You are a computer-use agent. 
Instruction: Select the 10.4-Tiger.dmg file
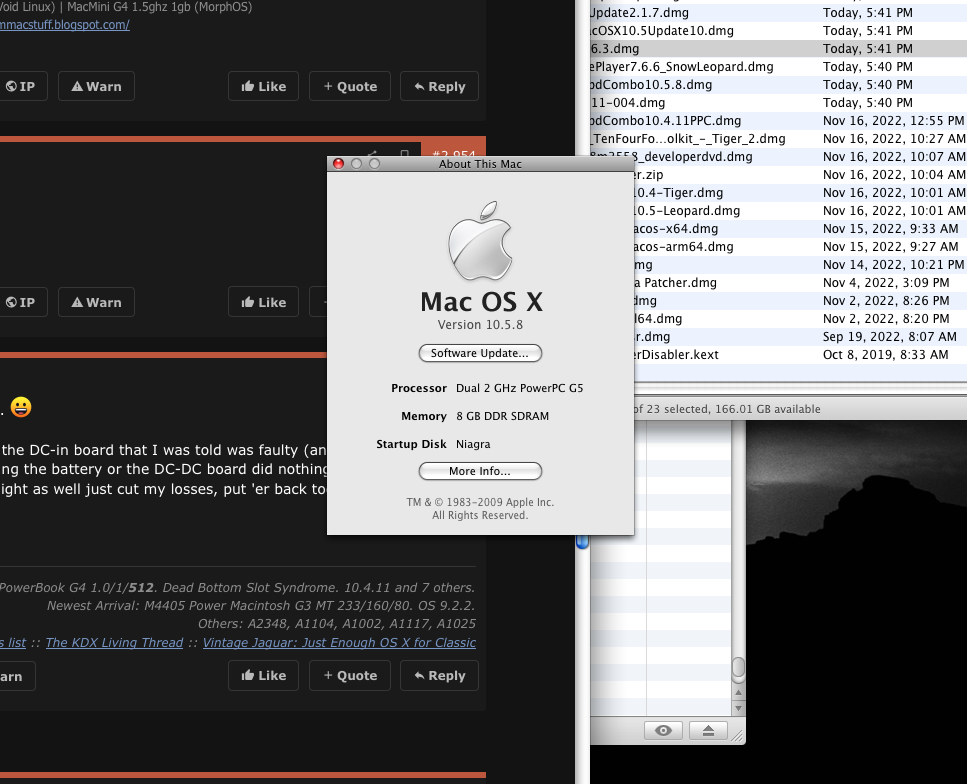tap(800, 192)
